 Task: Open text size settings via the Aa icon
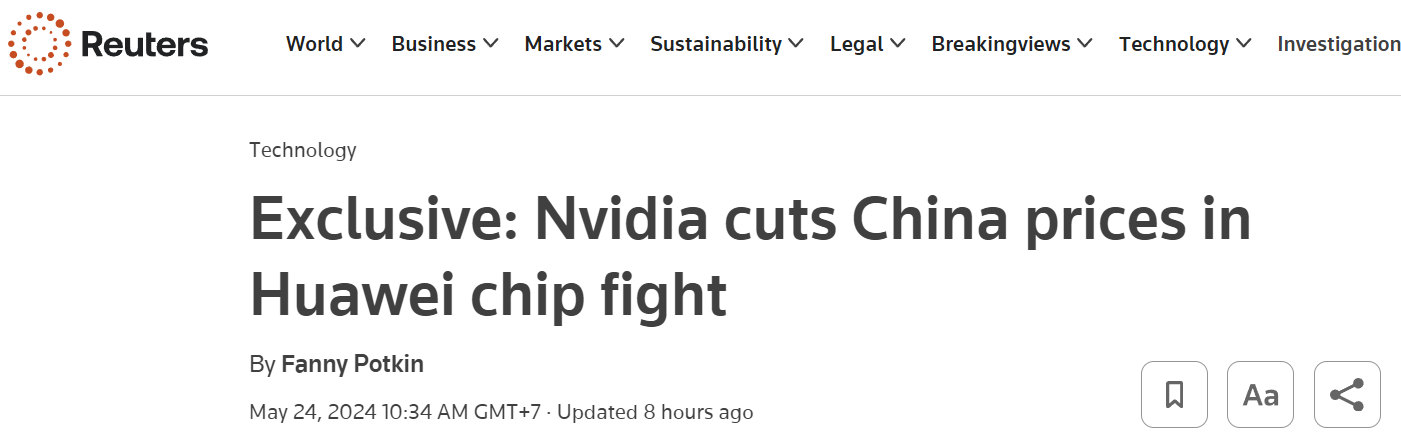pyautogui.click(x=1260, y=395)
